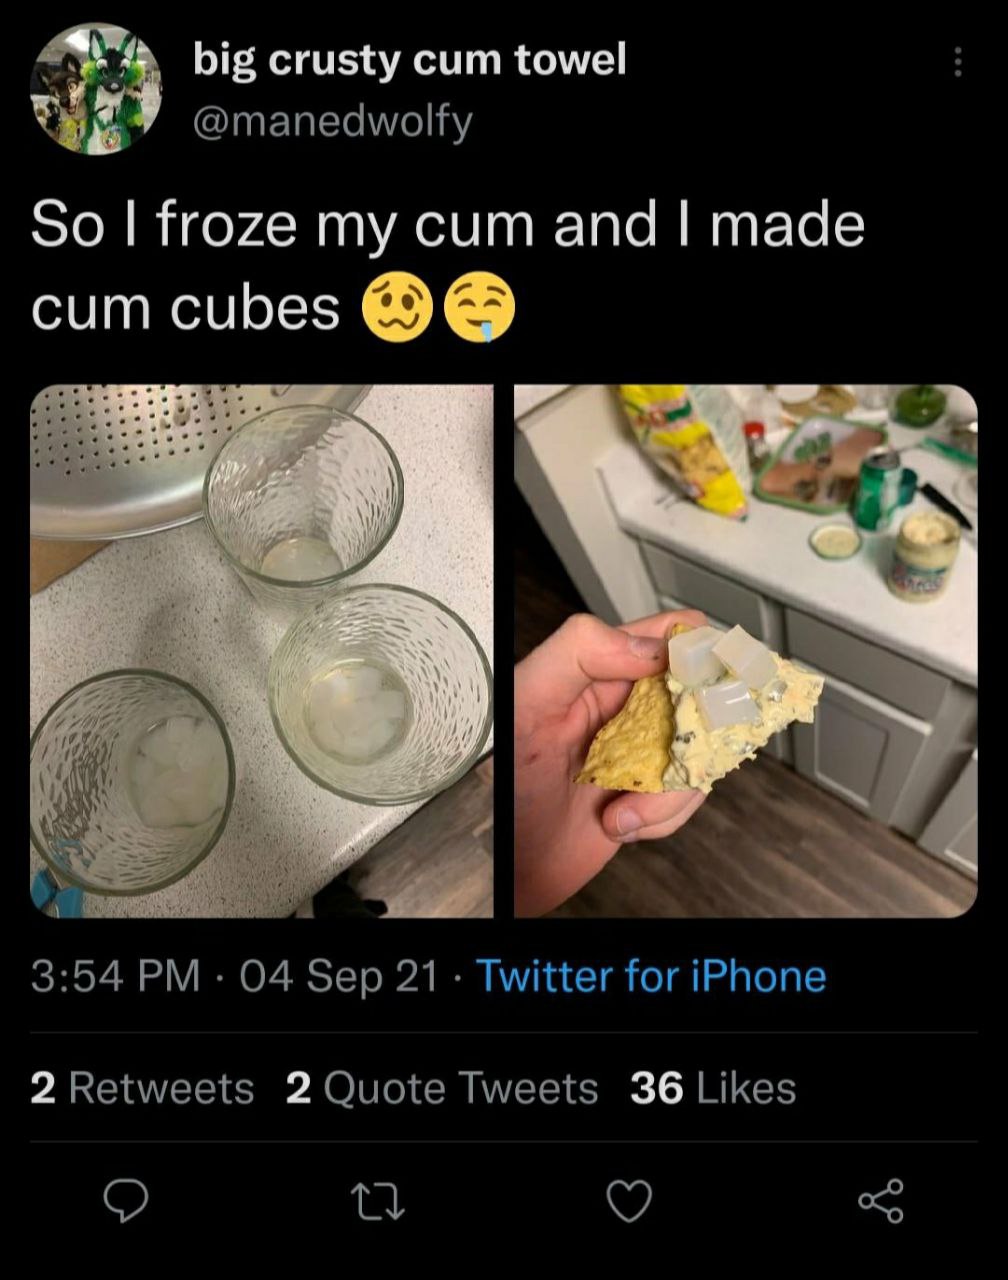The image size is (1008, 1280).
Task: Click the account display name
Action: pyautogui.click(x=409, y=60)
